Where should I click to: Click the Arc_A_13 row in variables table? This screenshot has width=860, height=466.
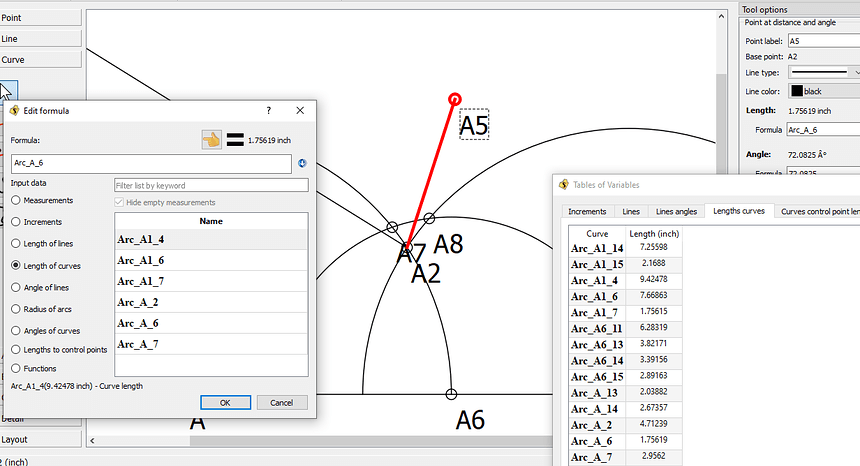625,393
